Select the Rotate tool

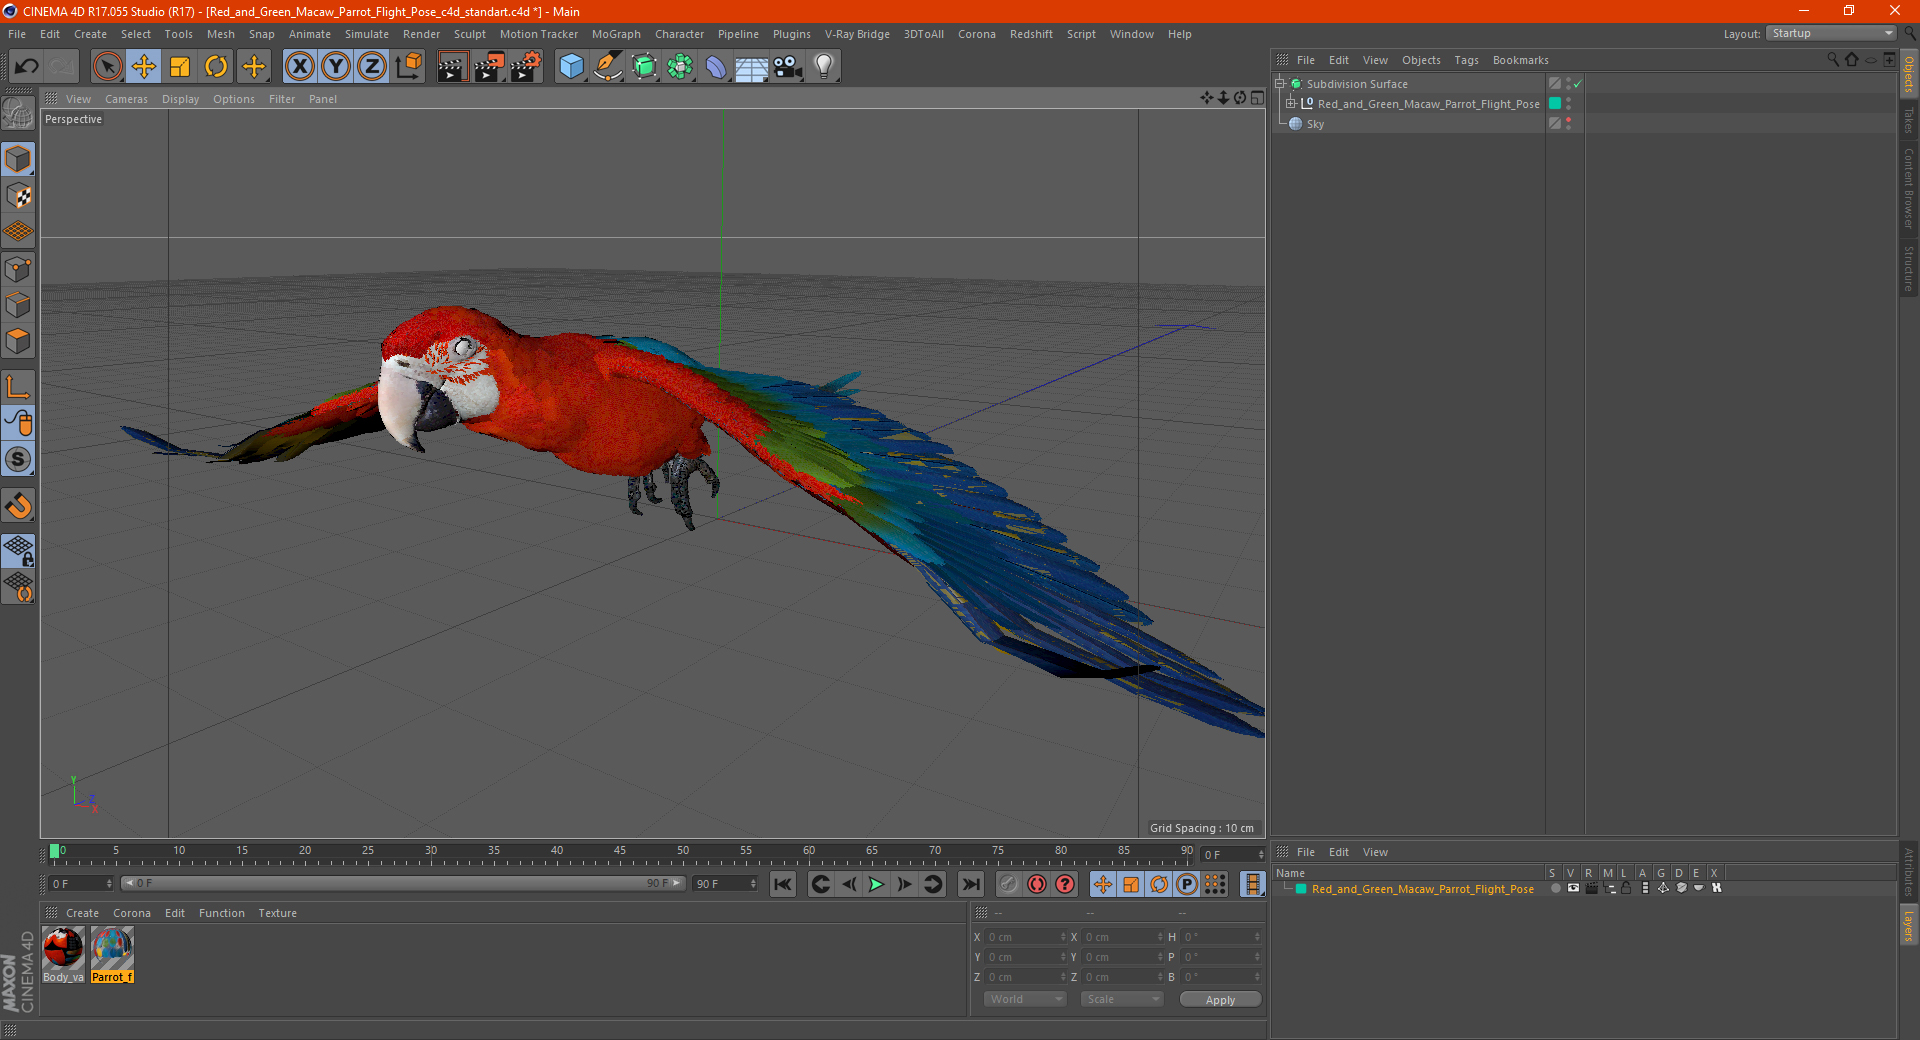(x=216, y=67)
